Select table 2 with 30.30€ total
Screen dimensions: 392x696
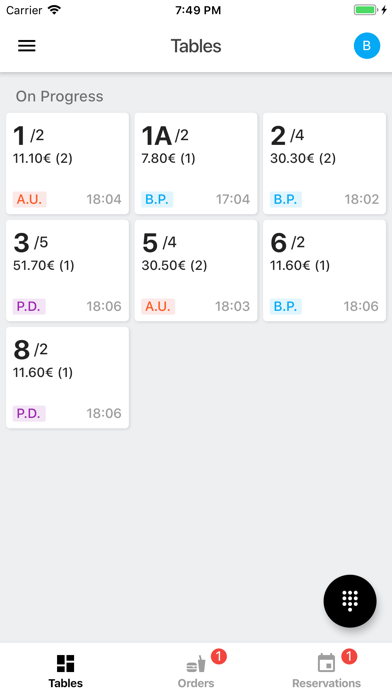(x=325, y=163)
